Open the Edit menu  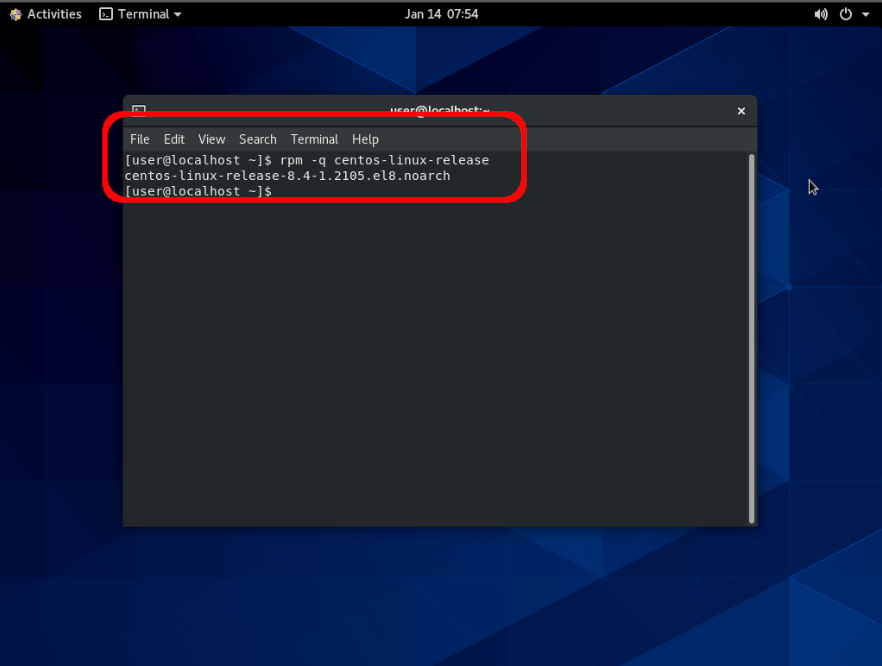(x=174, y=139)
